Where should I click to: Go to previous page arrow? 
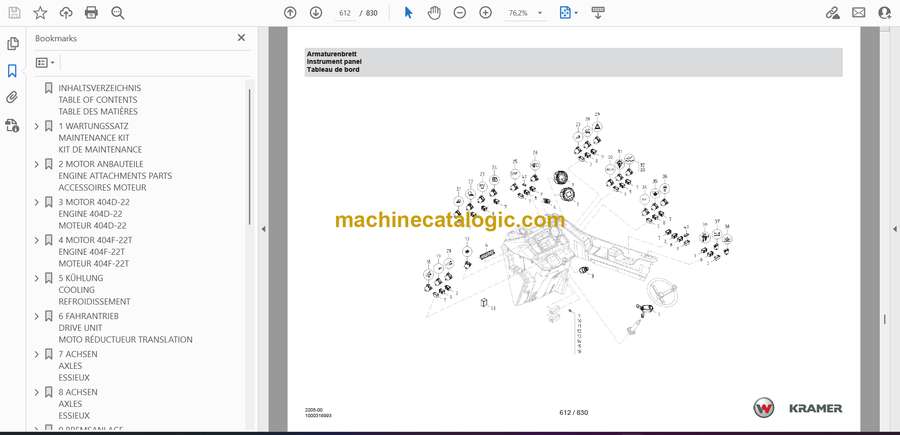click(290, 13)
